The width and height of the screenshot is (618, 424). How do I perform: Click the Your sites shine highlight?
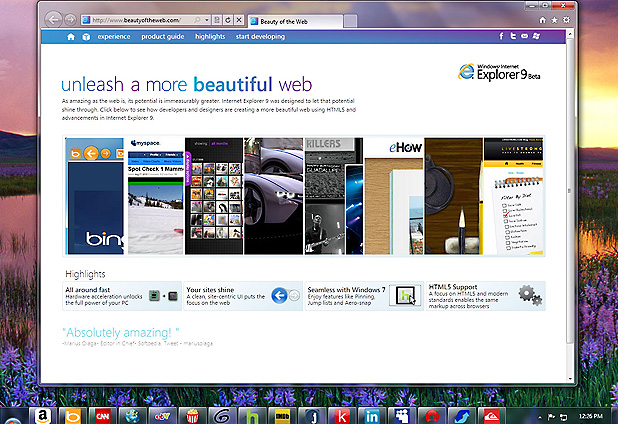pyautogui.click(x=243, y=296)
